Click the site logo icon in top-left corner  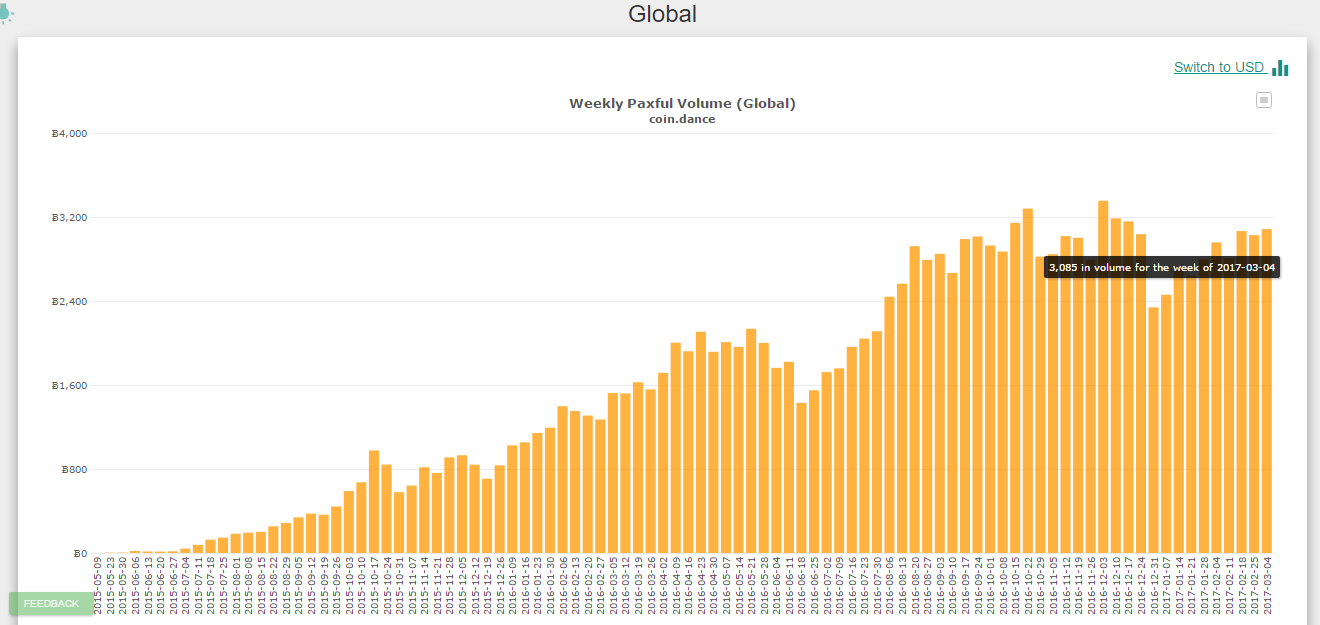tap(6, 12)
